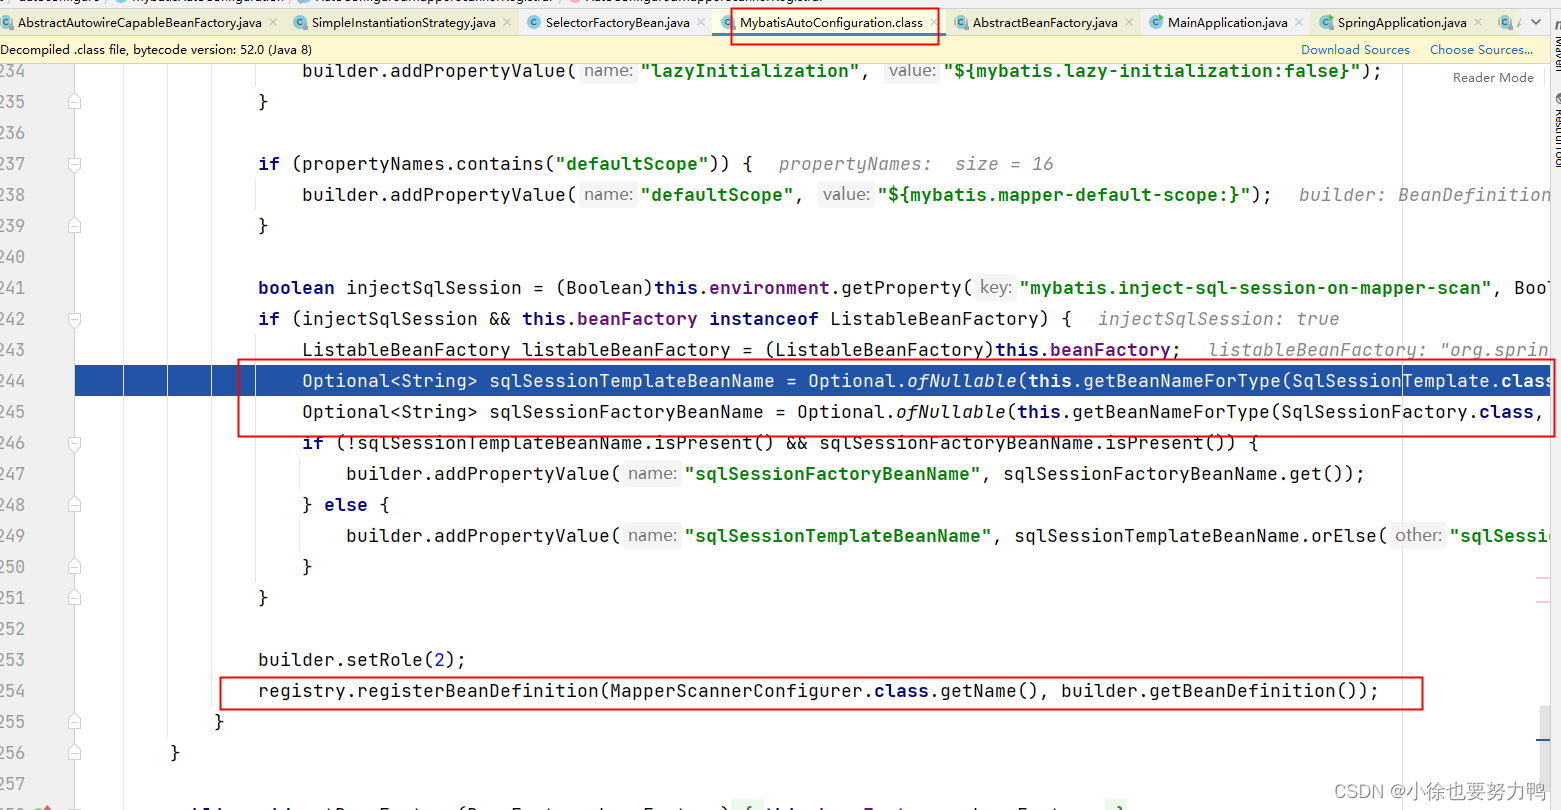The height and width of the screenshot is (810, 1561).
Task: Show the hidden editor tabs dropdown
Action: pos(1536,22)
